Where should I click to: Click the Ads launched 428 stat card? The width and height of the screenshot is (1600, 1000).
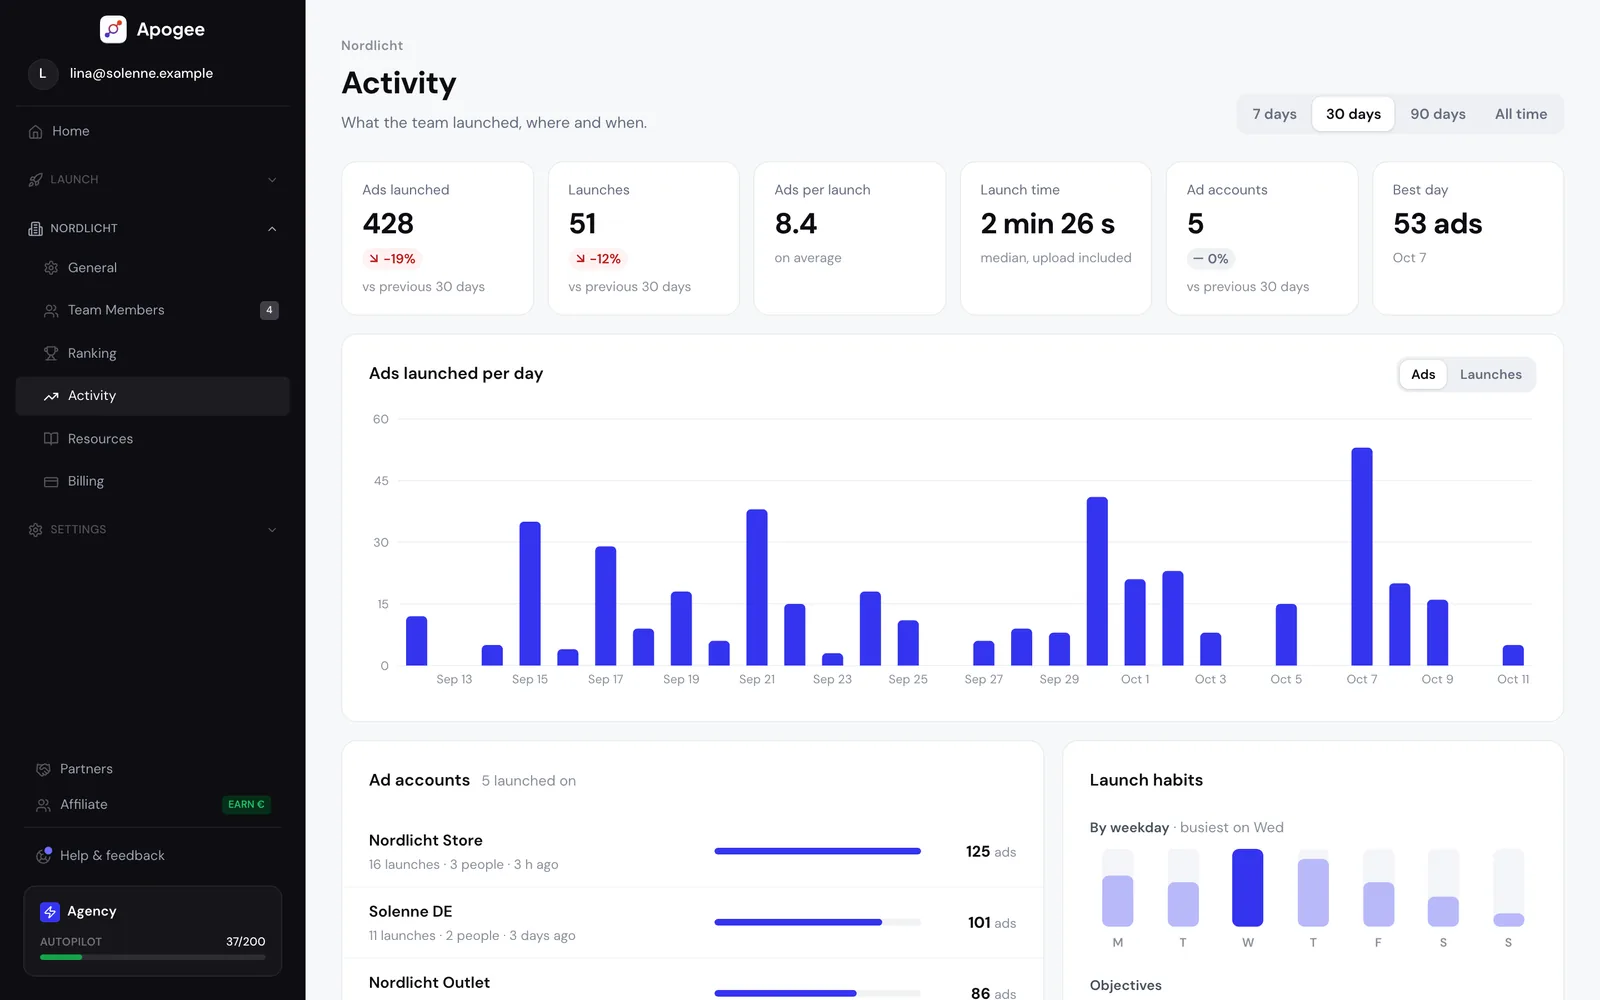[x=437, y=238]
